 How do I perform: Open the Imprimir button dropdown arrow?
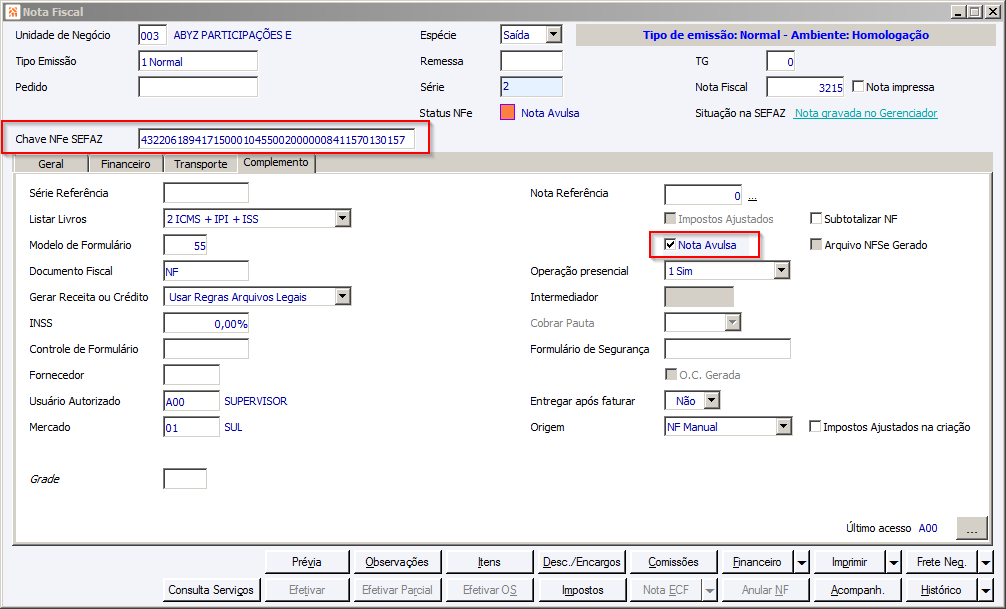(x=894, y=562)
